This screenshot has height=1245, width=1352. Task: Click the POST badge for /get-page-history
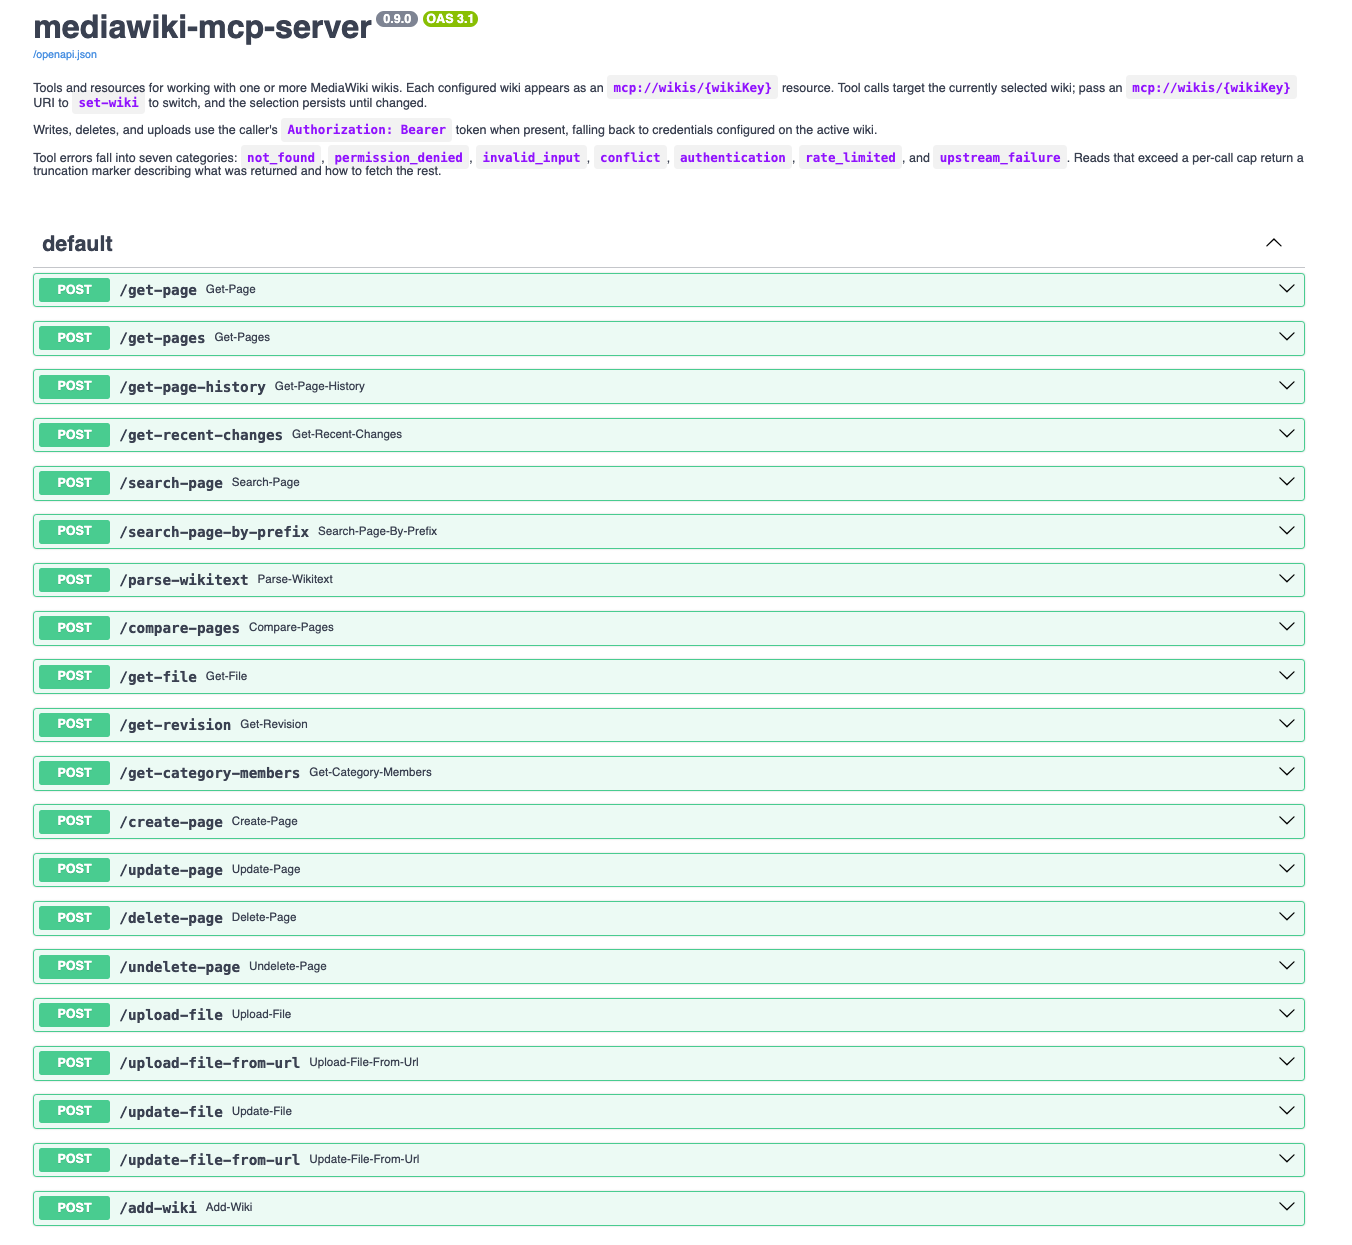pos(74,386)
